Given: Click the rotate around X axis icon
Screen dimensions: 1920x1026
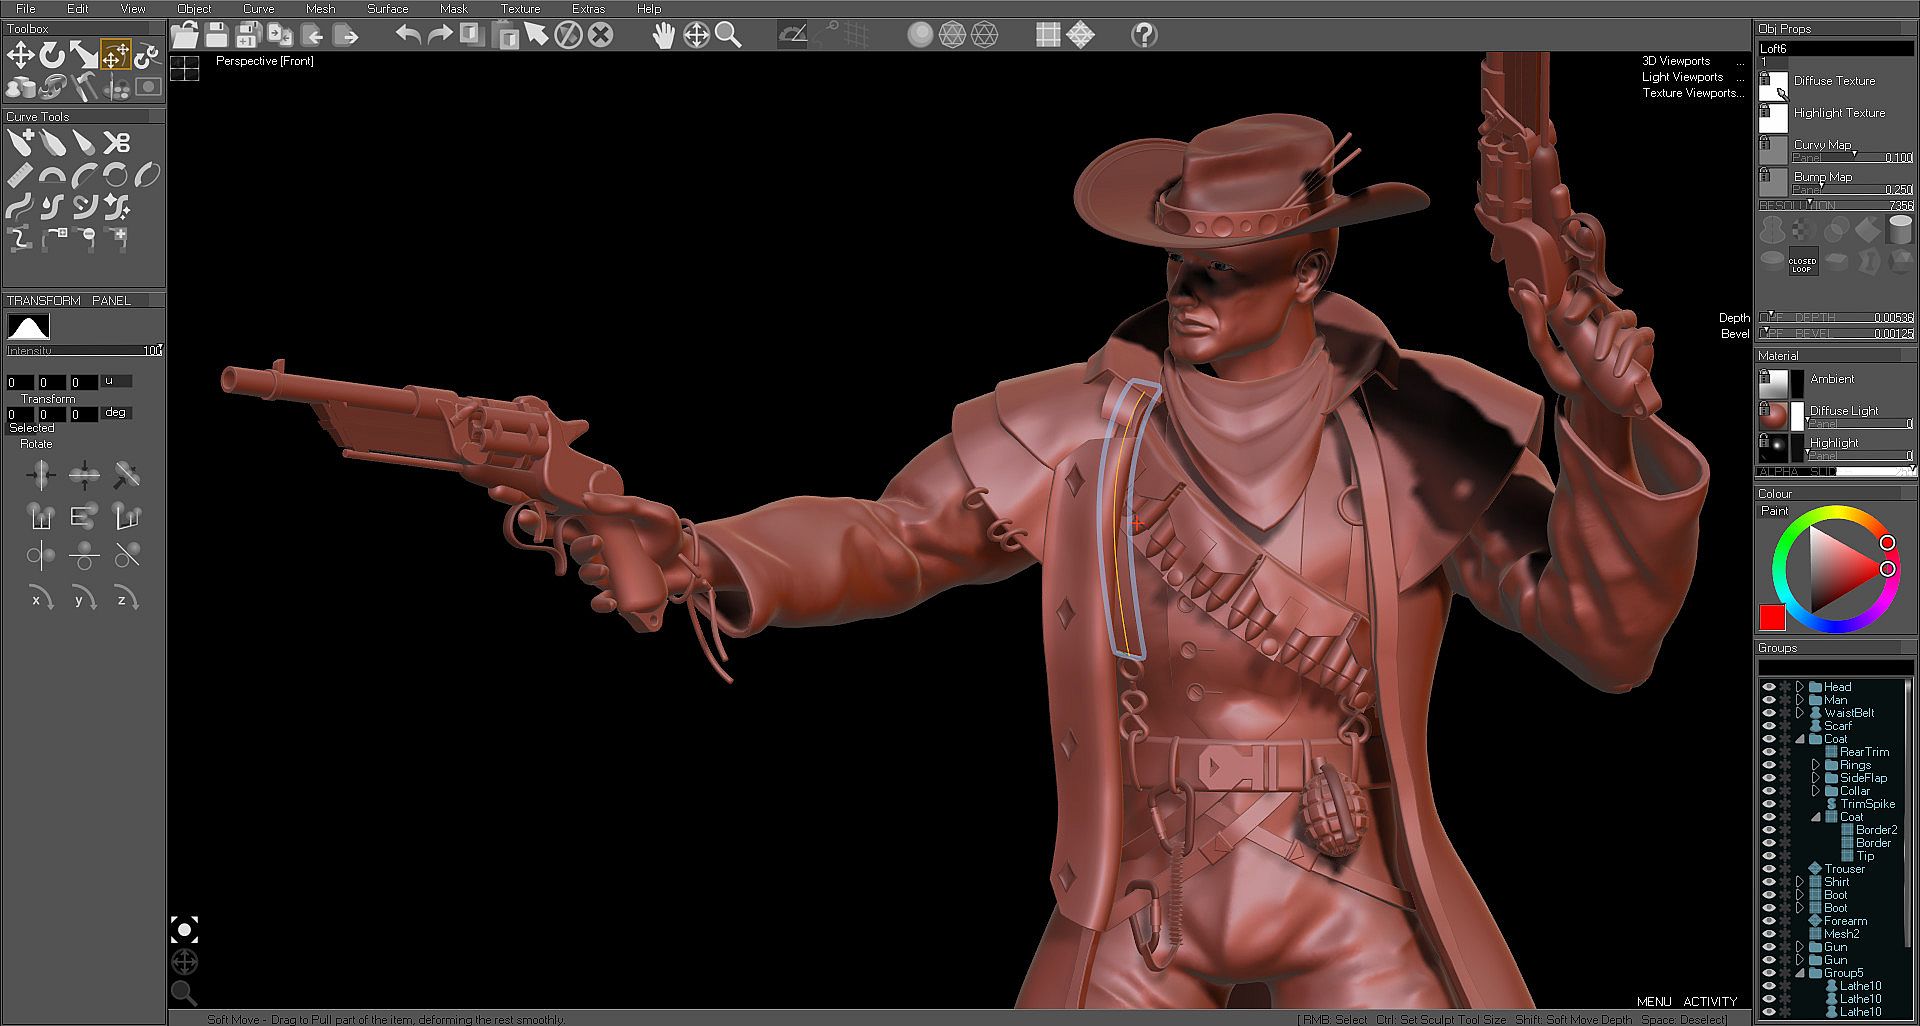Looking at the screenshot, I should click(40, 599).
